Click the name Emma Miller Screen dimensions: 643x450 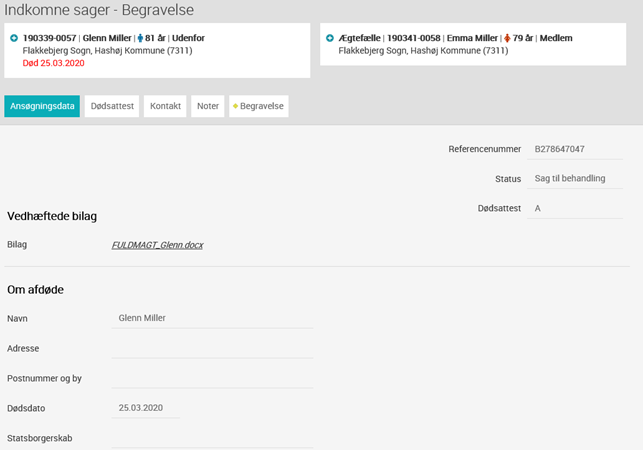[472, 38]
